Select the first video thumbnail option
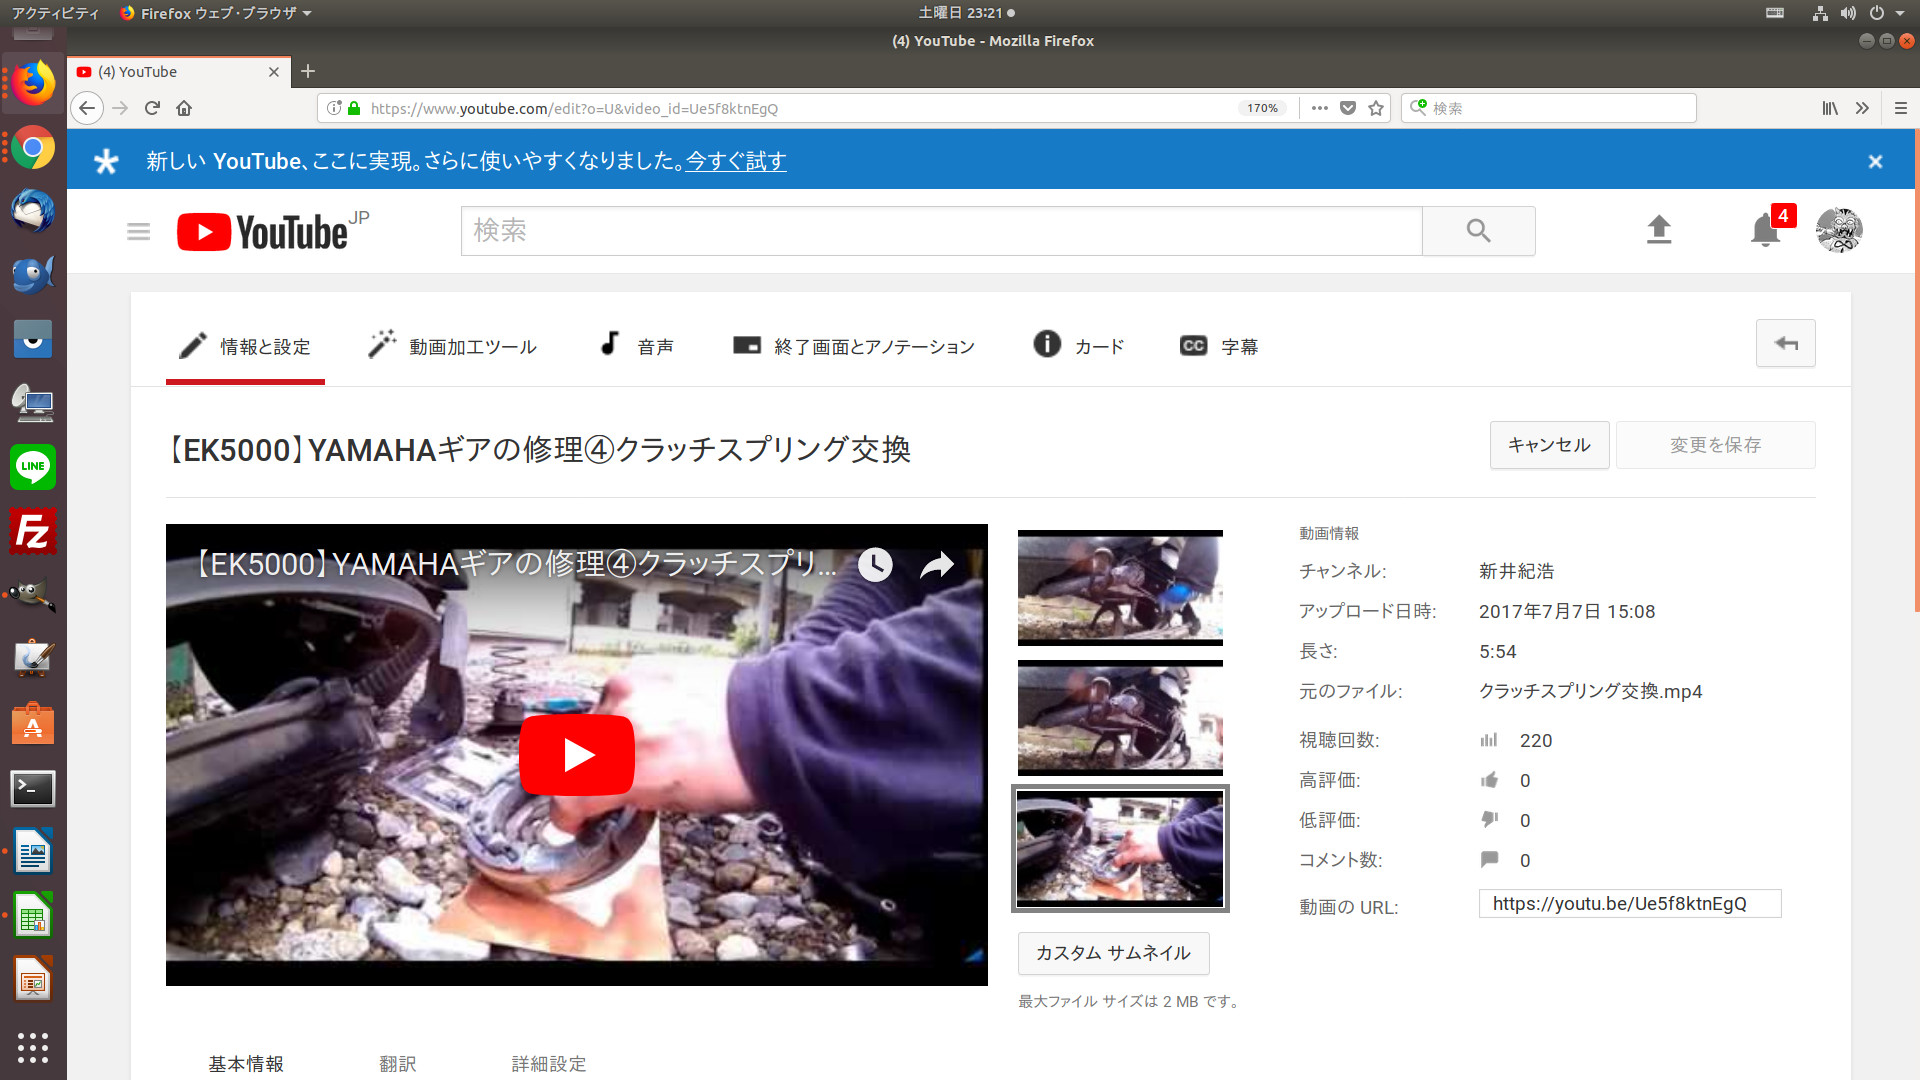Image resolution: width=1920 pixels, height=1080 pixels. [x=1120, y=588]
